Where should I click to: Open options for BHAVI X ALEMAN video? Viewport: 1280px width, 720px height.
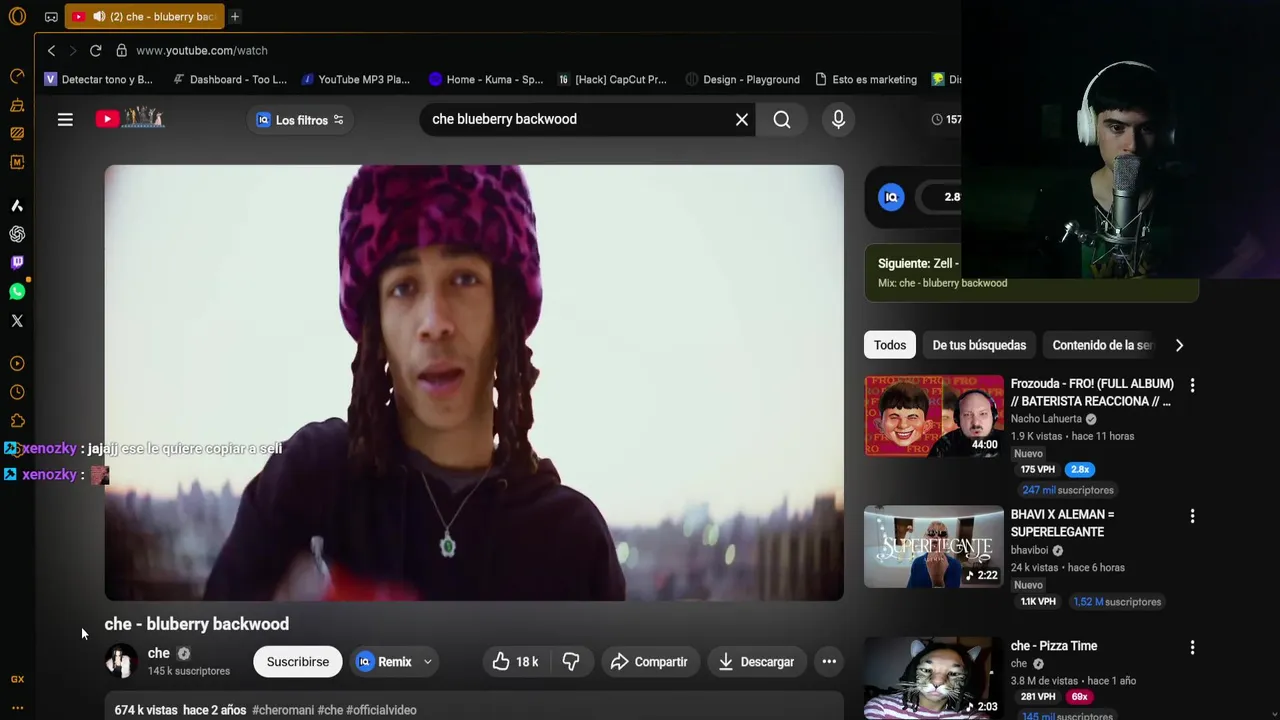click(x=1192, y=516)
